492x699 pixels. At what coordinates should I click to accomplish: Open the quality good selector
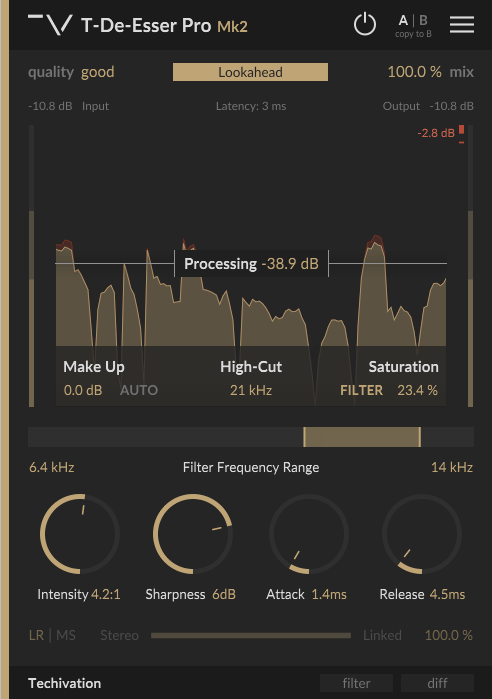[x=98, y=72]
